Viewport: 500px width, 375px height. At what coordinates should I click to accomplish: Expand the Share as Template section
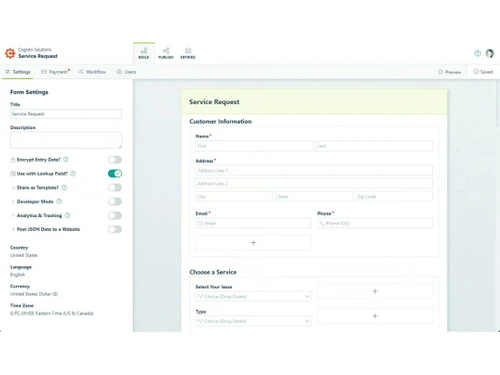tap(13, 188)
